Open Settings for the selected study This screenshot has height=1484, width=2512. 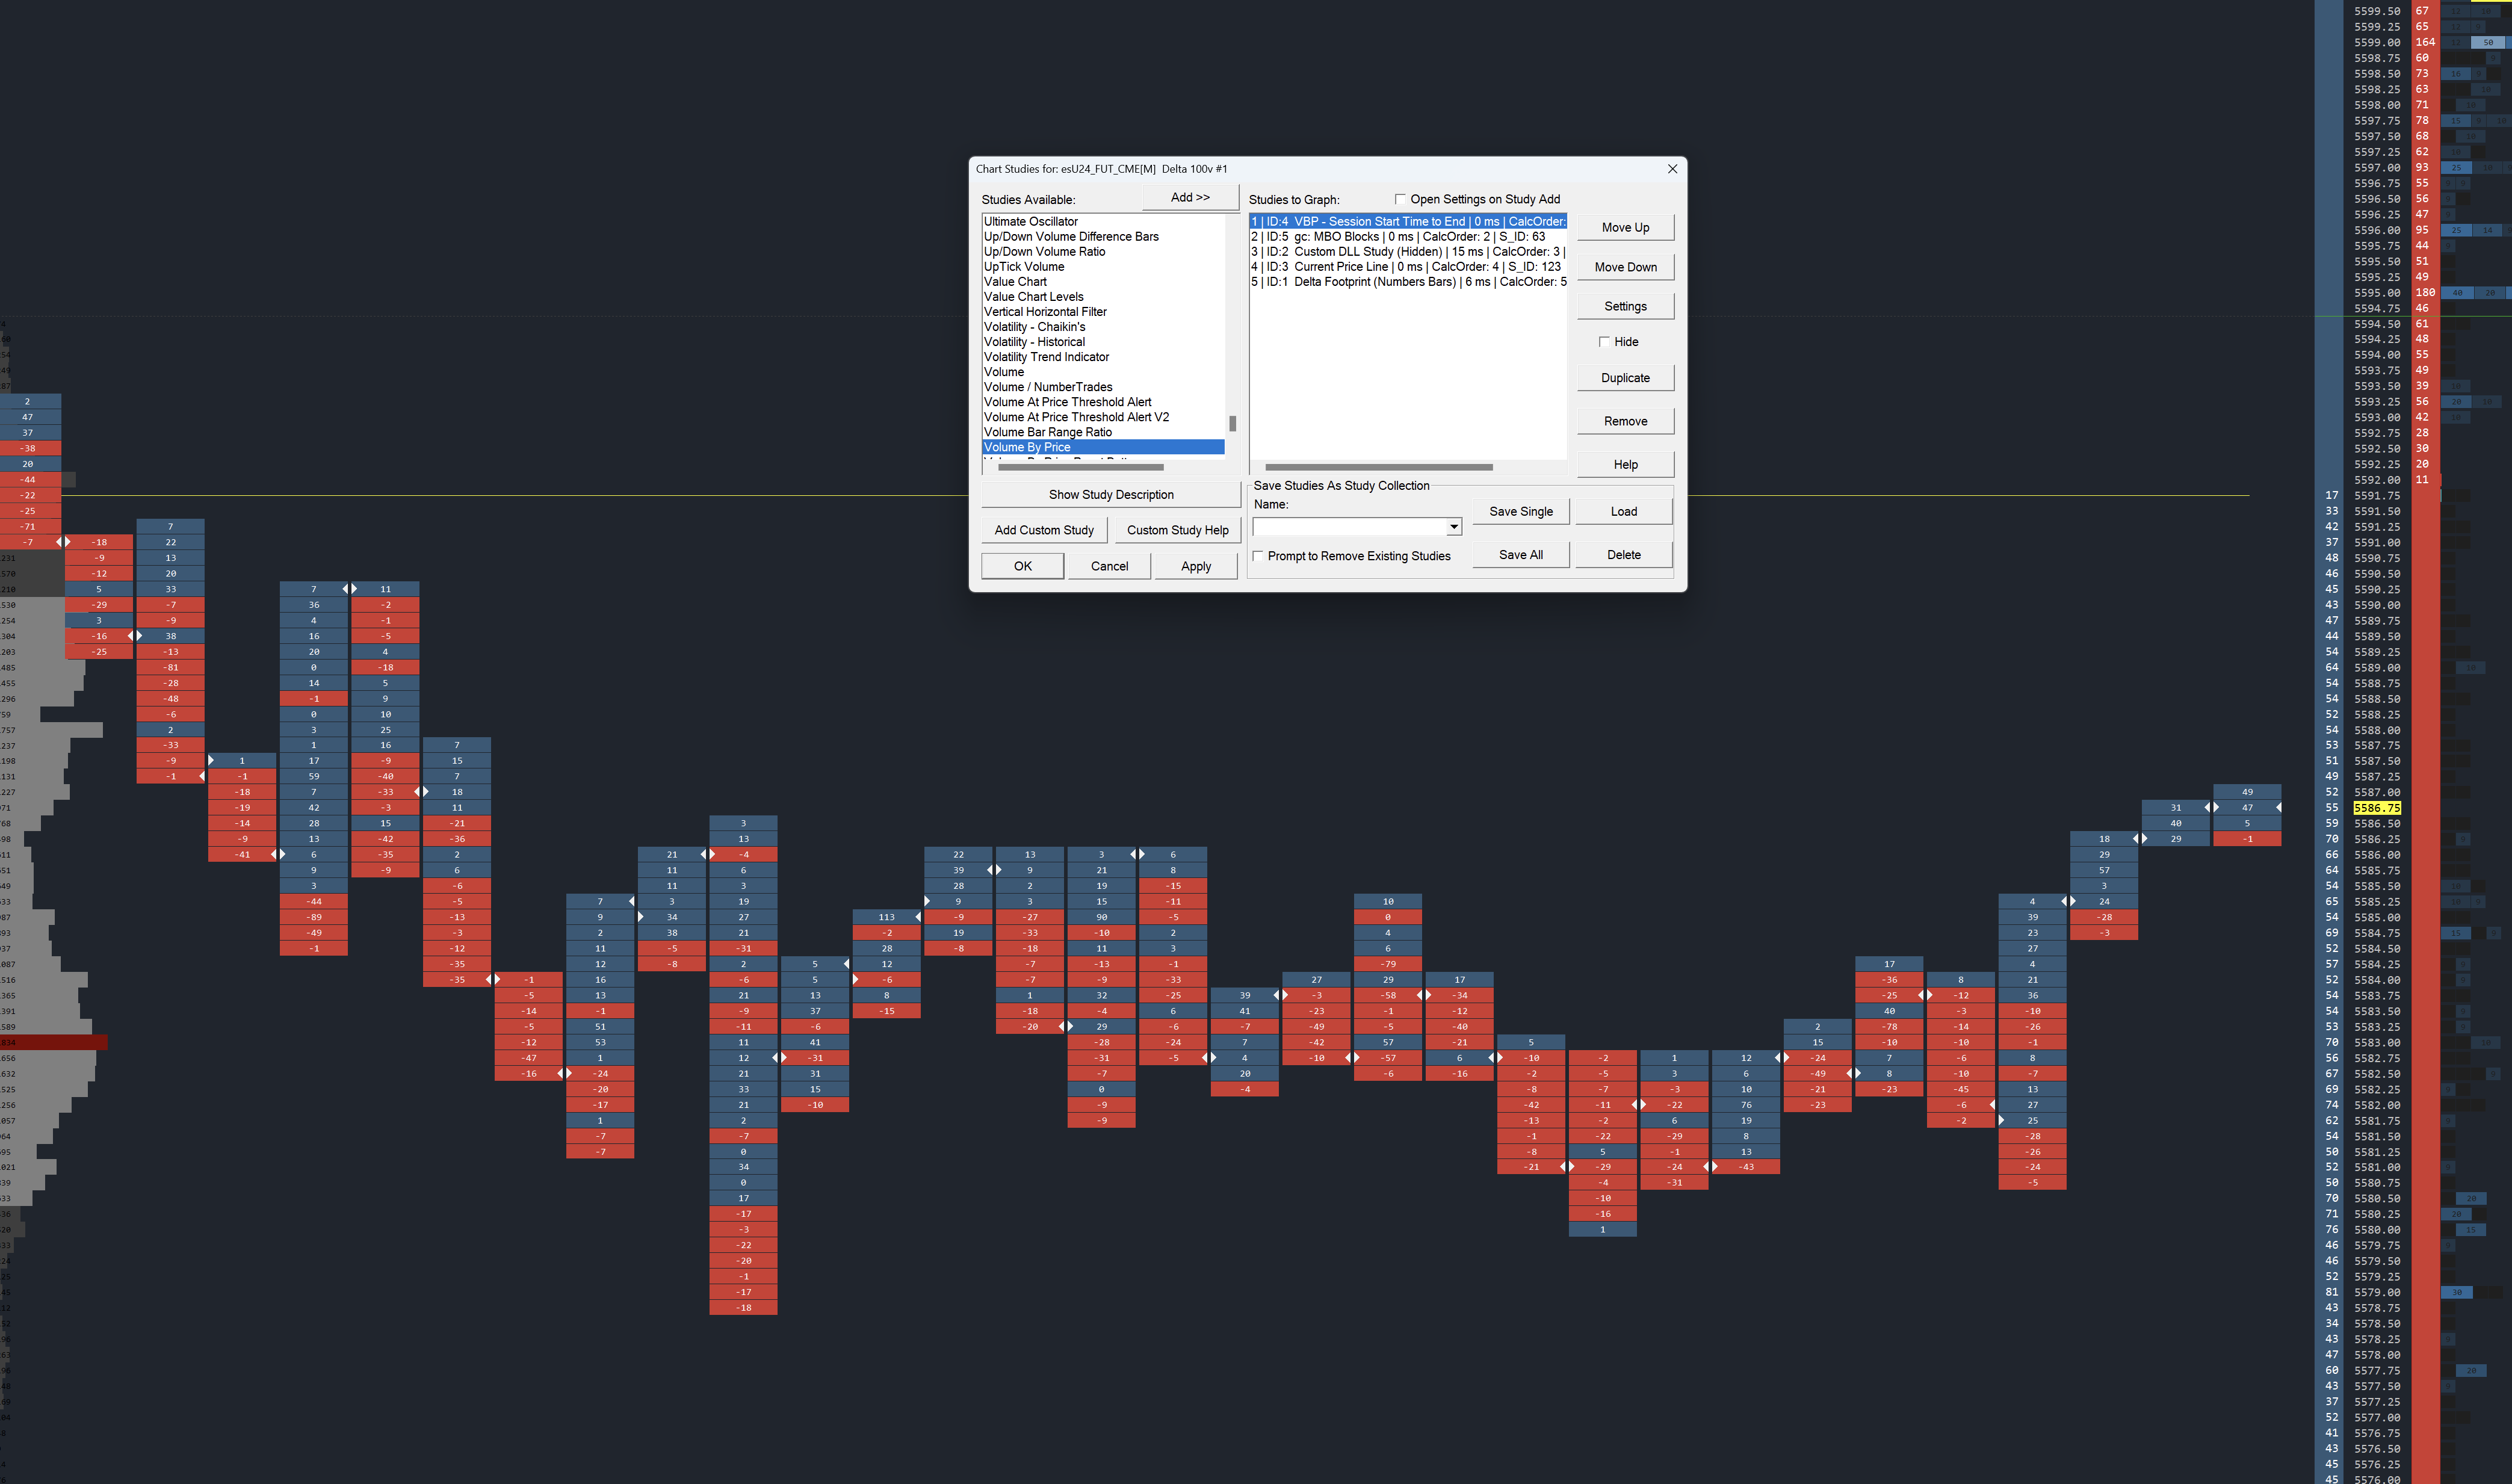(1625, 307)
